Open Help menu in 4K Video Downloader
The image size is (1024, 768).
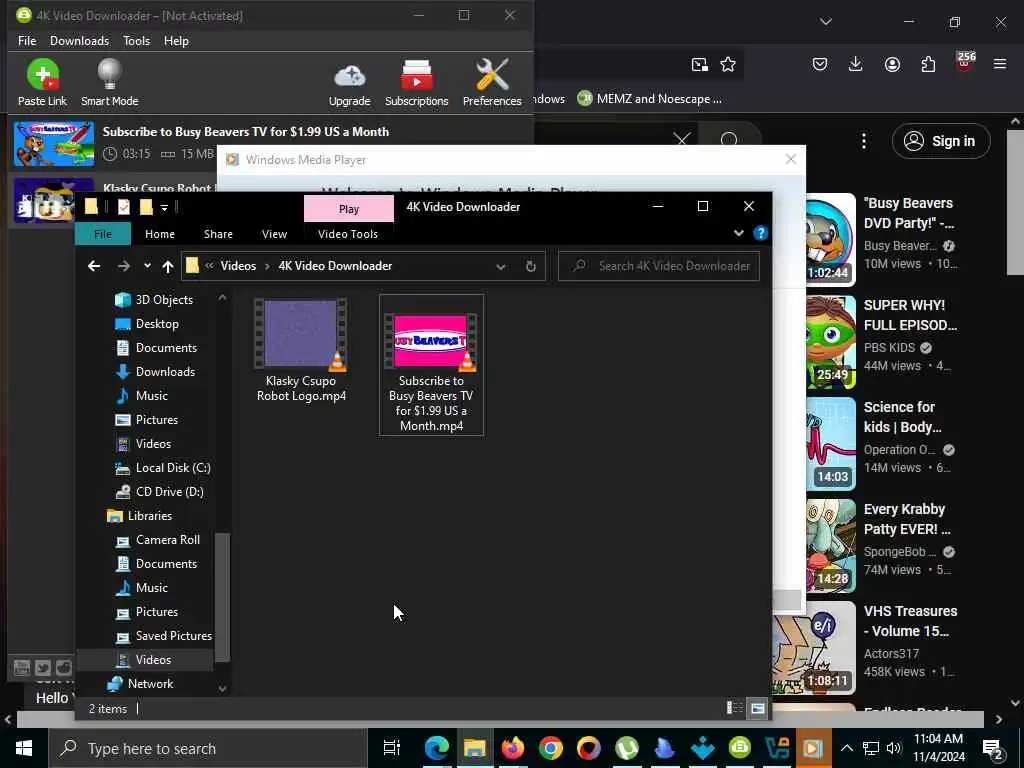pos(176,40)
